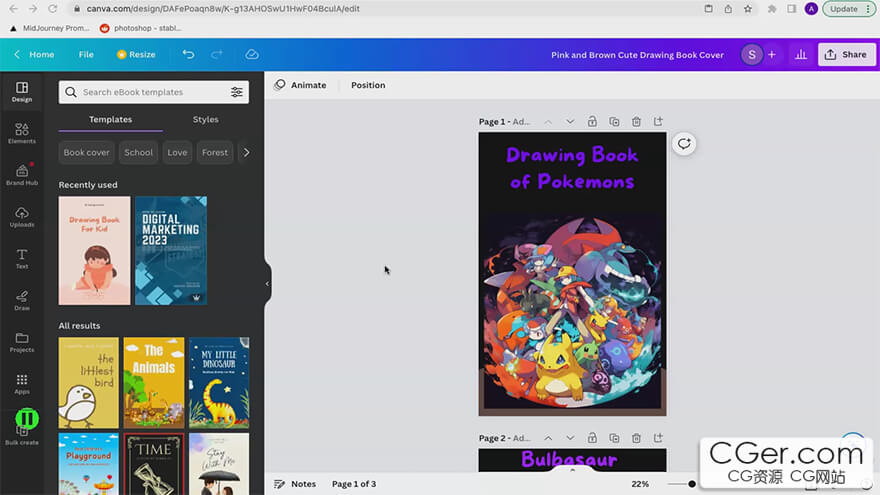The width and height of the screenshot is (880, 495).
Task: Open the File menu
Action: click(x=86, y=54)
